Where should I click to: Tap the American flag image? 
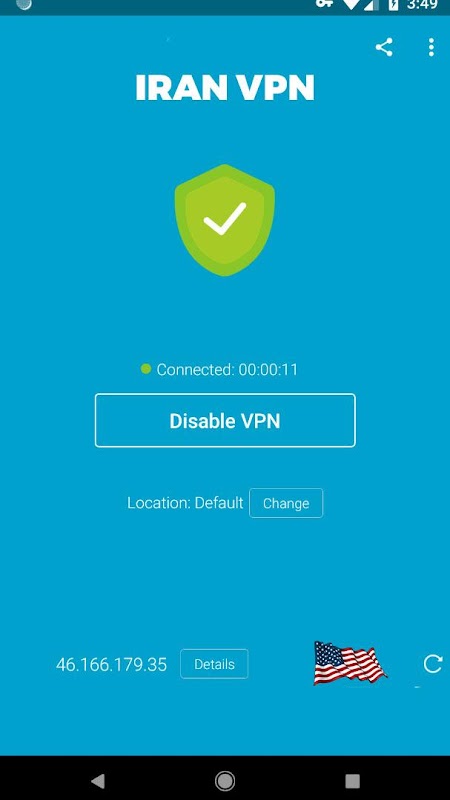click(x=349, y=663)
